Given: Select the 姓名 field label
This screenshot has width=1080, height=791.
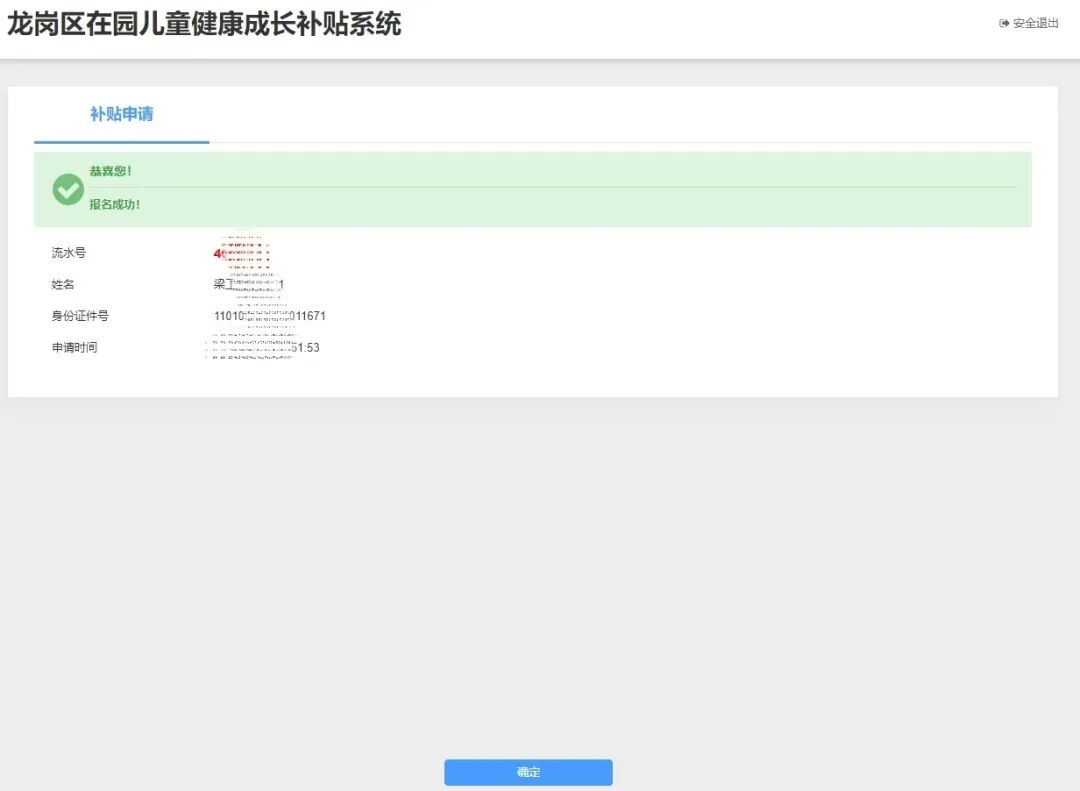Looking at the screenshot, I should click(63, 285).
